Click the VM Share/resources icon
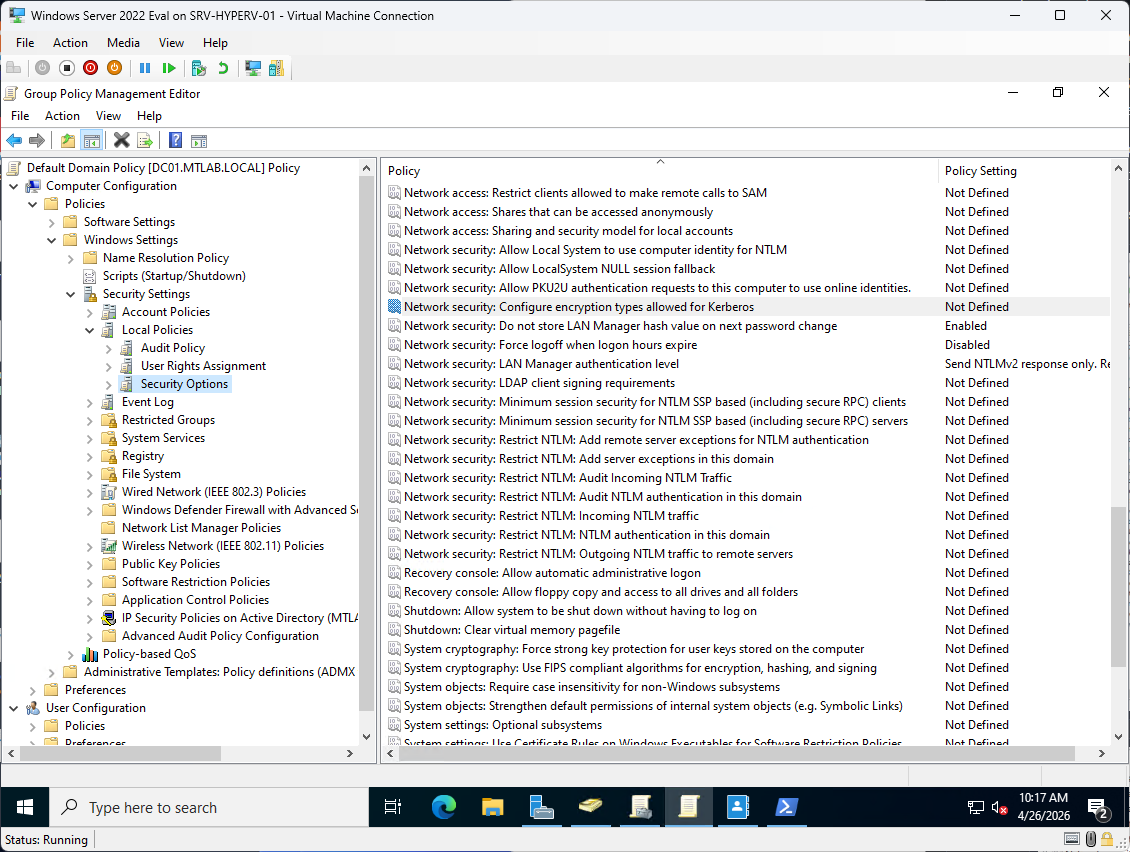Viewport: 1130px width, 852px height. tap(276, 68)
